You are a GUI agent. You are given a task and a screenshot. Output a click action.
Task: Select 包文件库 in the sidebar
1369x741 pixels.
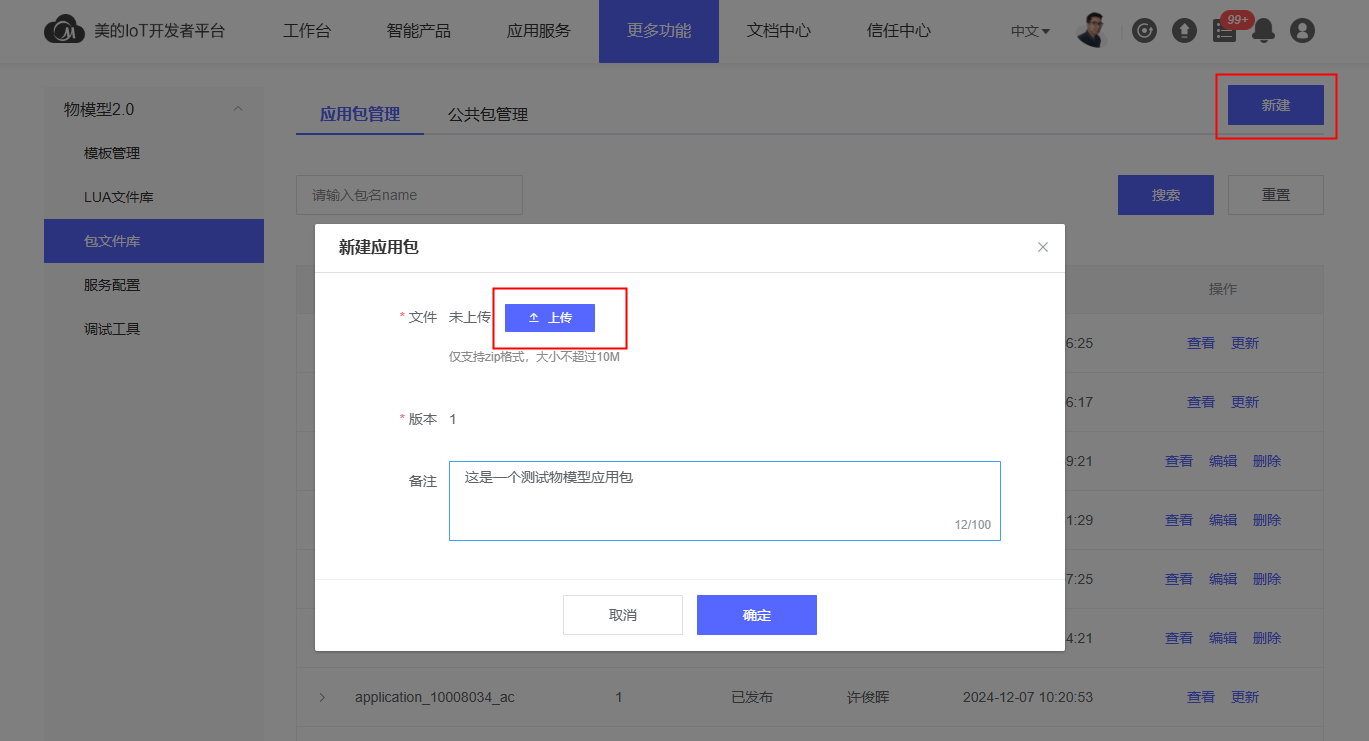(154, 241)
